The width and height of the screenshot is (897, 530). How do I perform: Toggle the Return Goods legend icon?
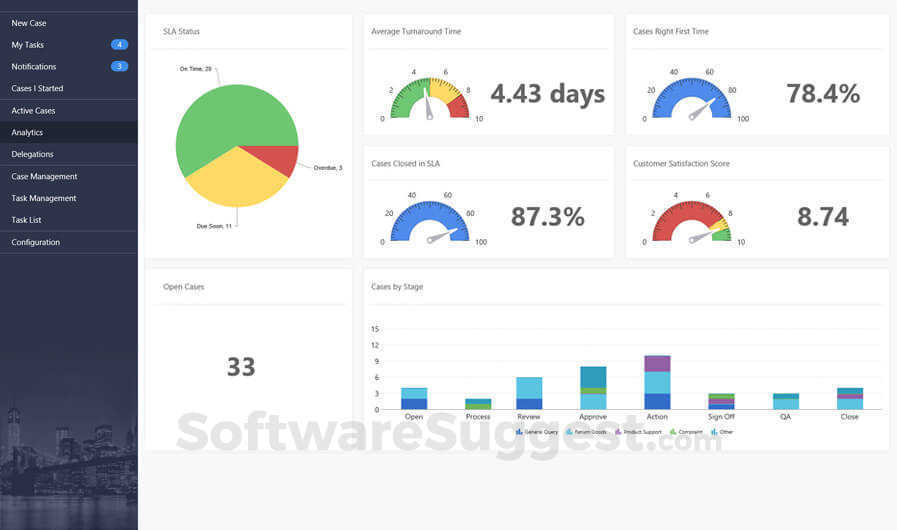[x=569, y=432]
